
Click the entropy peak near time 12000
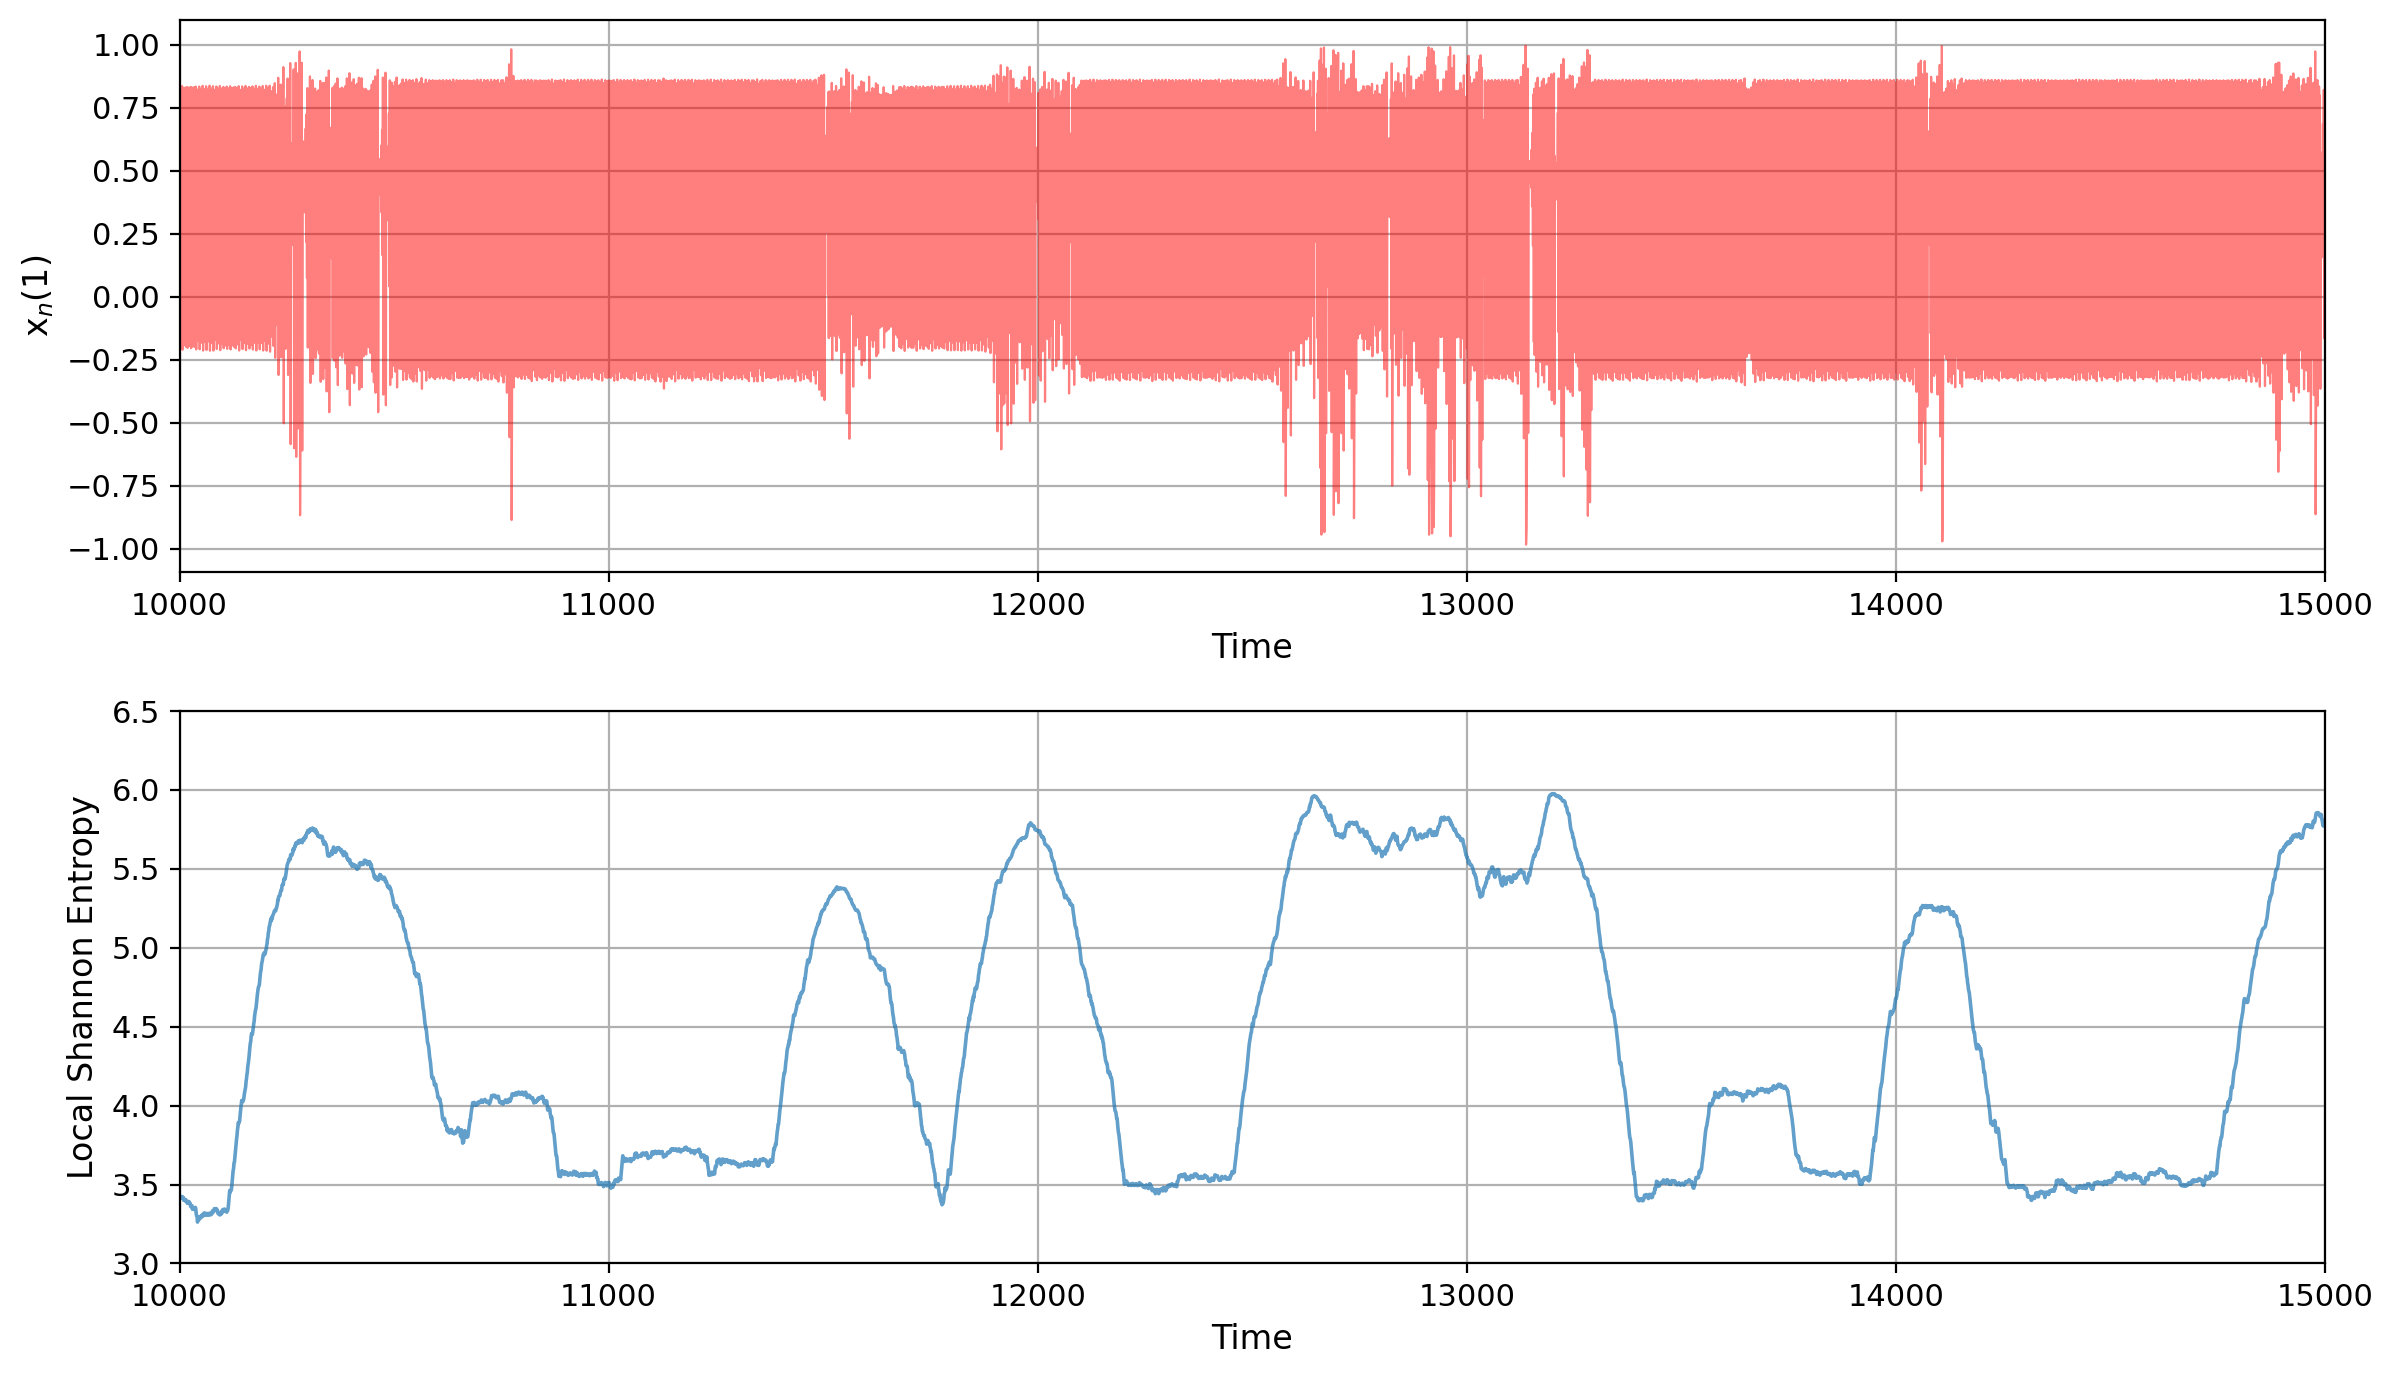(1030, 824)
